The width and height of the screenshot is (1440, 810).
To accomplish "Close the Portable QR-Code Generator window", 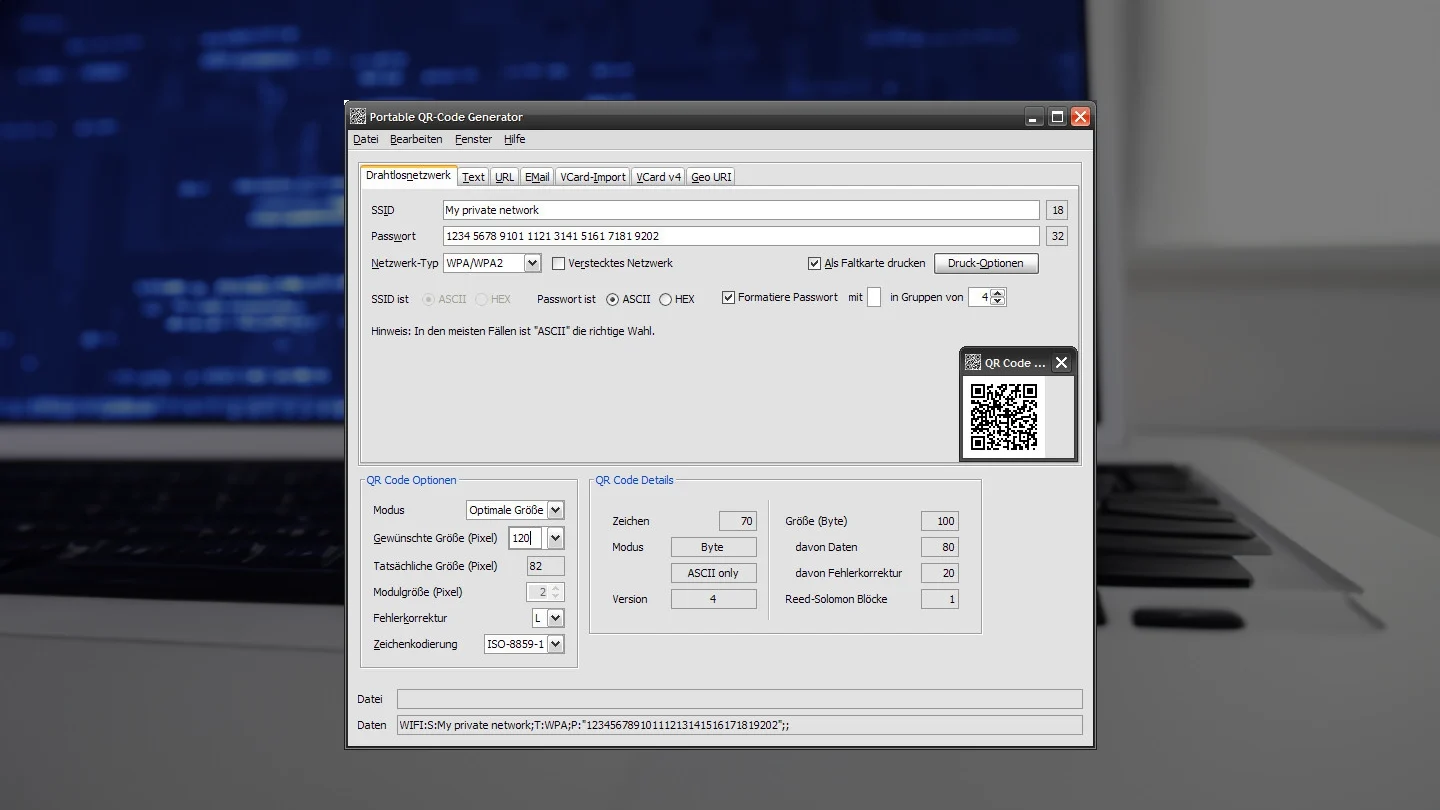I will click(1080, 117).
